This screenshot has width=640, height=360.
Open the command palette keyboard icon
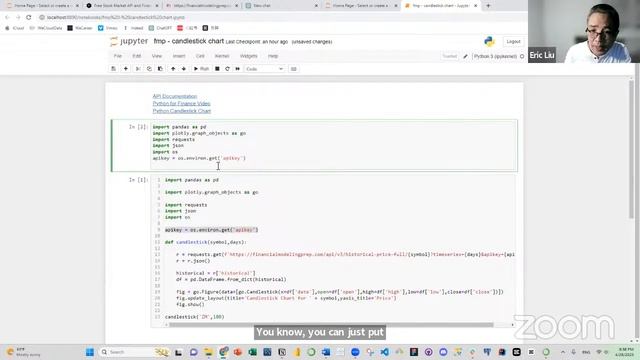(293, 69)
